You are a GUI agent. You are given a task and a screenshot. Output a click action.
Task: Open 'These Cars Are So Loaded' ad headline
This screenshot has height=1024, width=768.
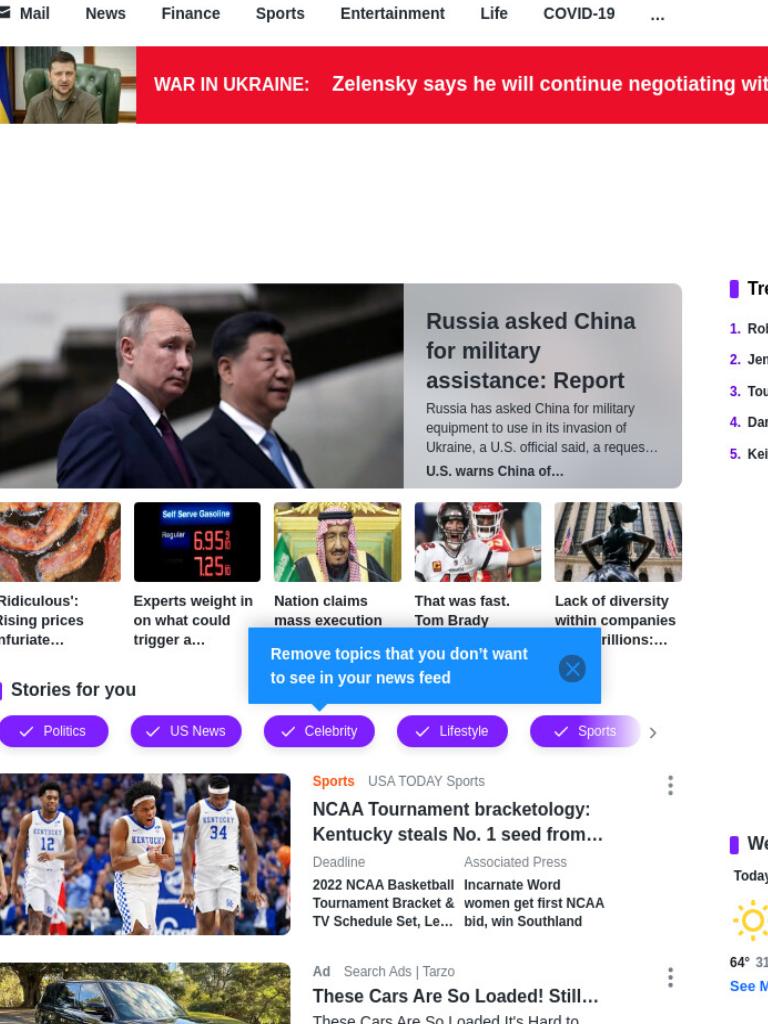tap(455, 996)
